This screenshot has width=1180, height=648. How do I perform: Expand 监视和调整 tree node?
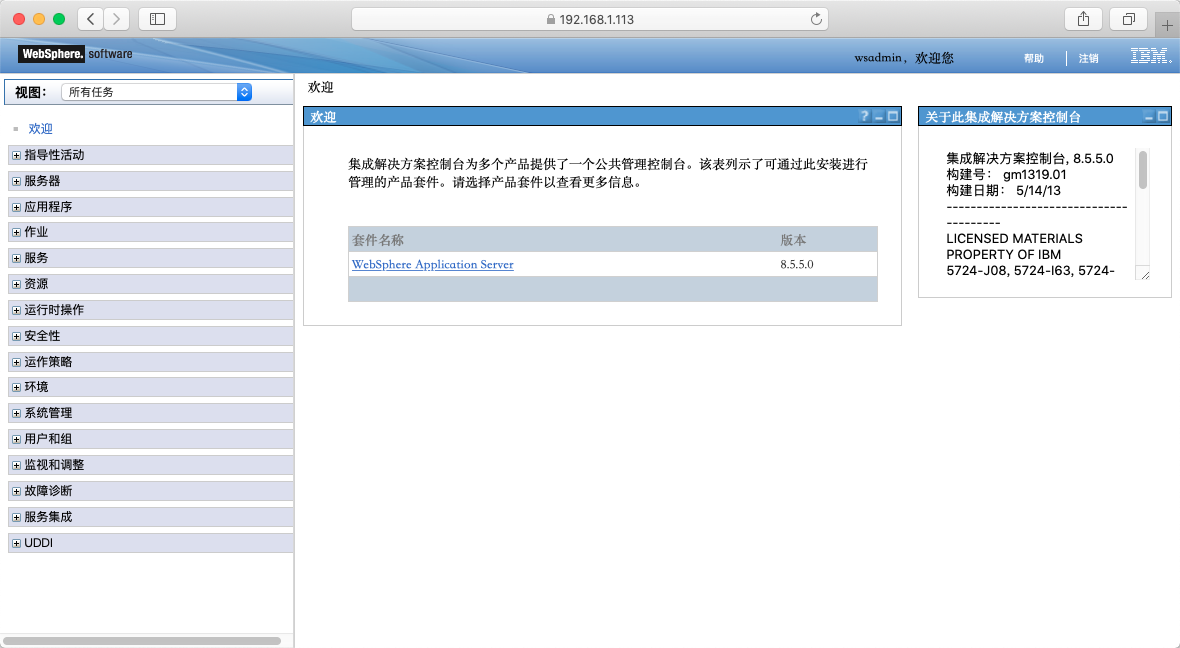click(x=17, y=465)
